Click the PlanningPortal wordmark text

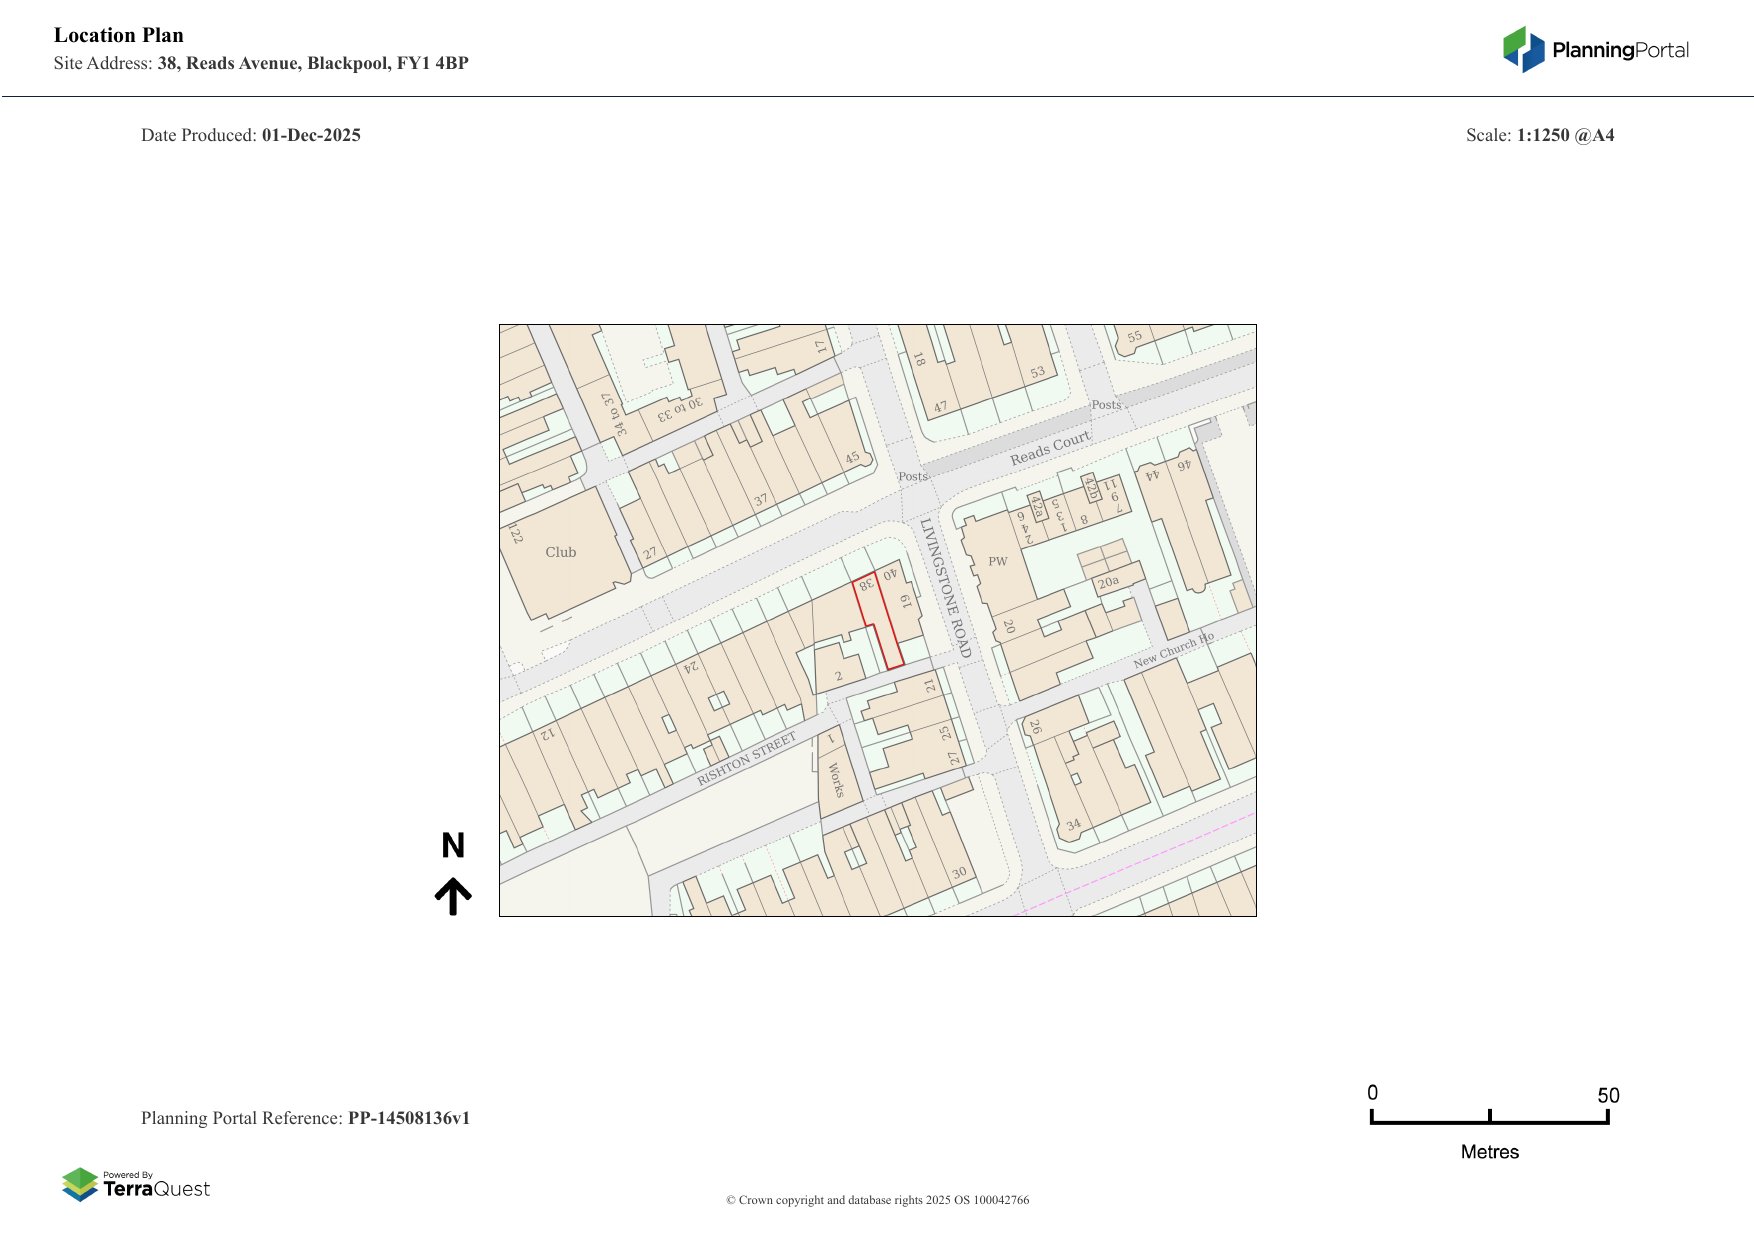point(1620,50)
